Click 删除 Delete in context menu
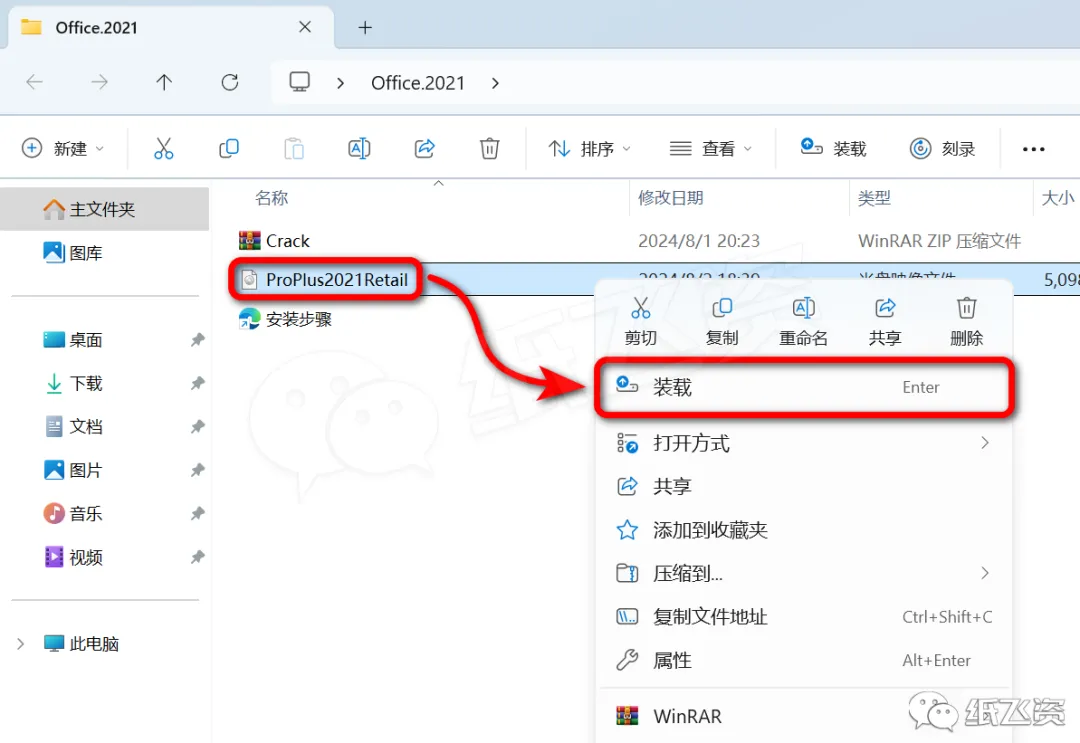Viewport: 1080px width, 743px height. click(966, 322)
